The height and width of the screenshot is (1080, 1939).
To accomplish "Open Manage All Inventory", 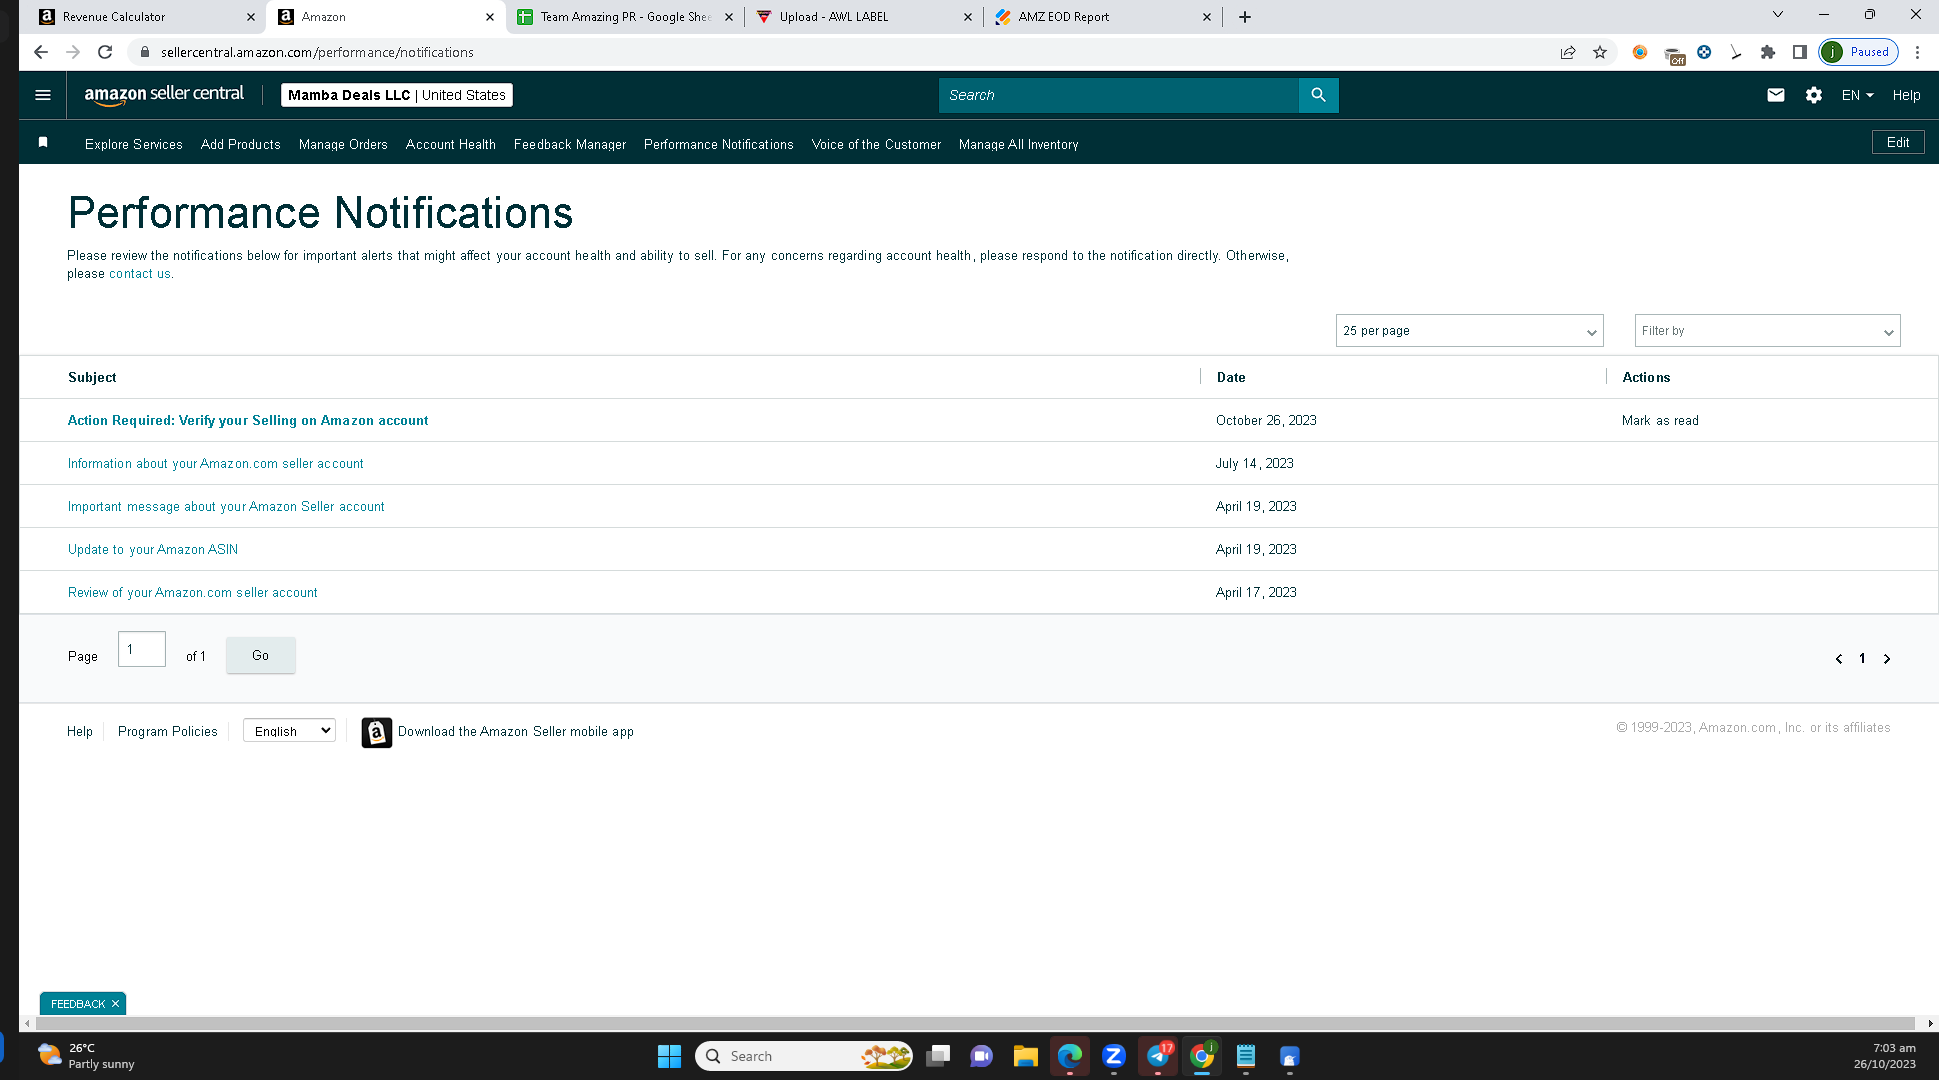I will click(1018, 144).
